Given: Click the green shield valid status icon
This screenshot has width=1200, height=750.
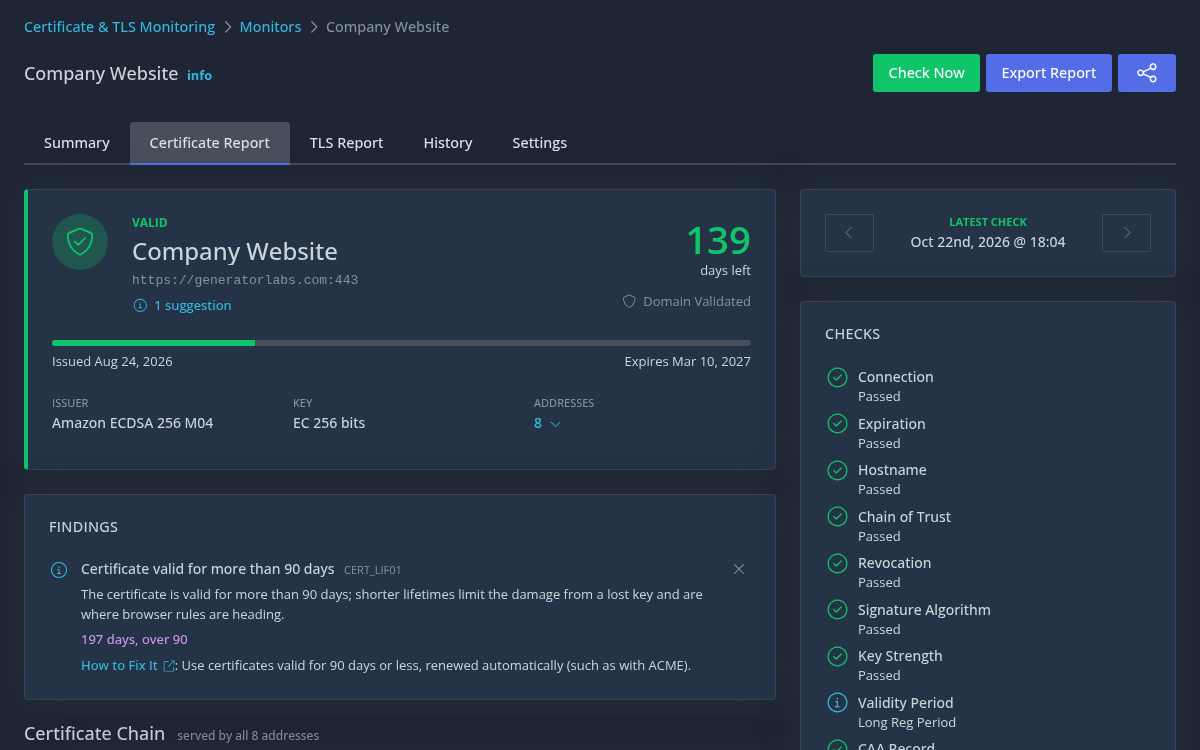Looking at the screenshot, I should [x=80, y=242].
